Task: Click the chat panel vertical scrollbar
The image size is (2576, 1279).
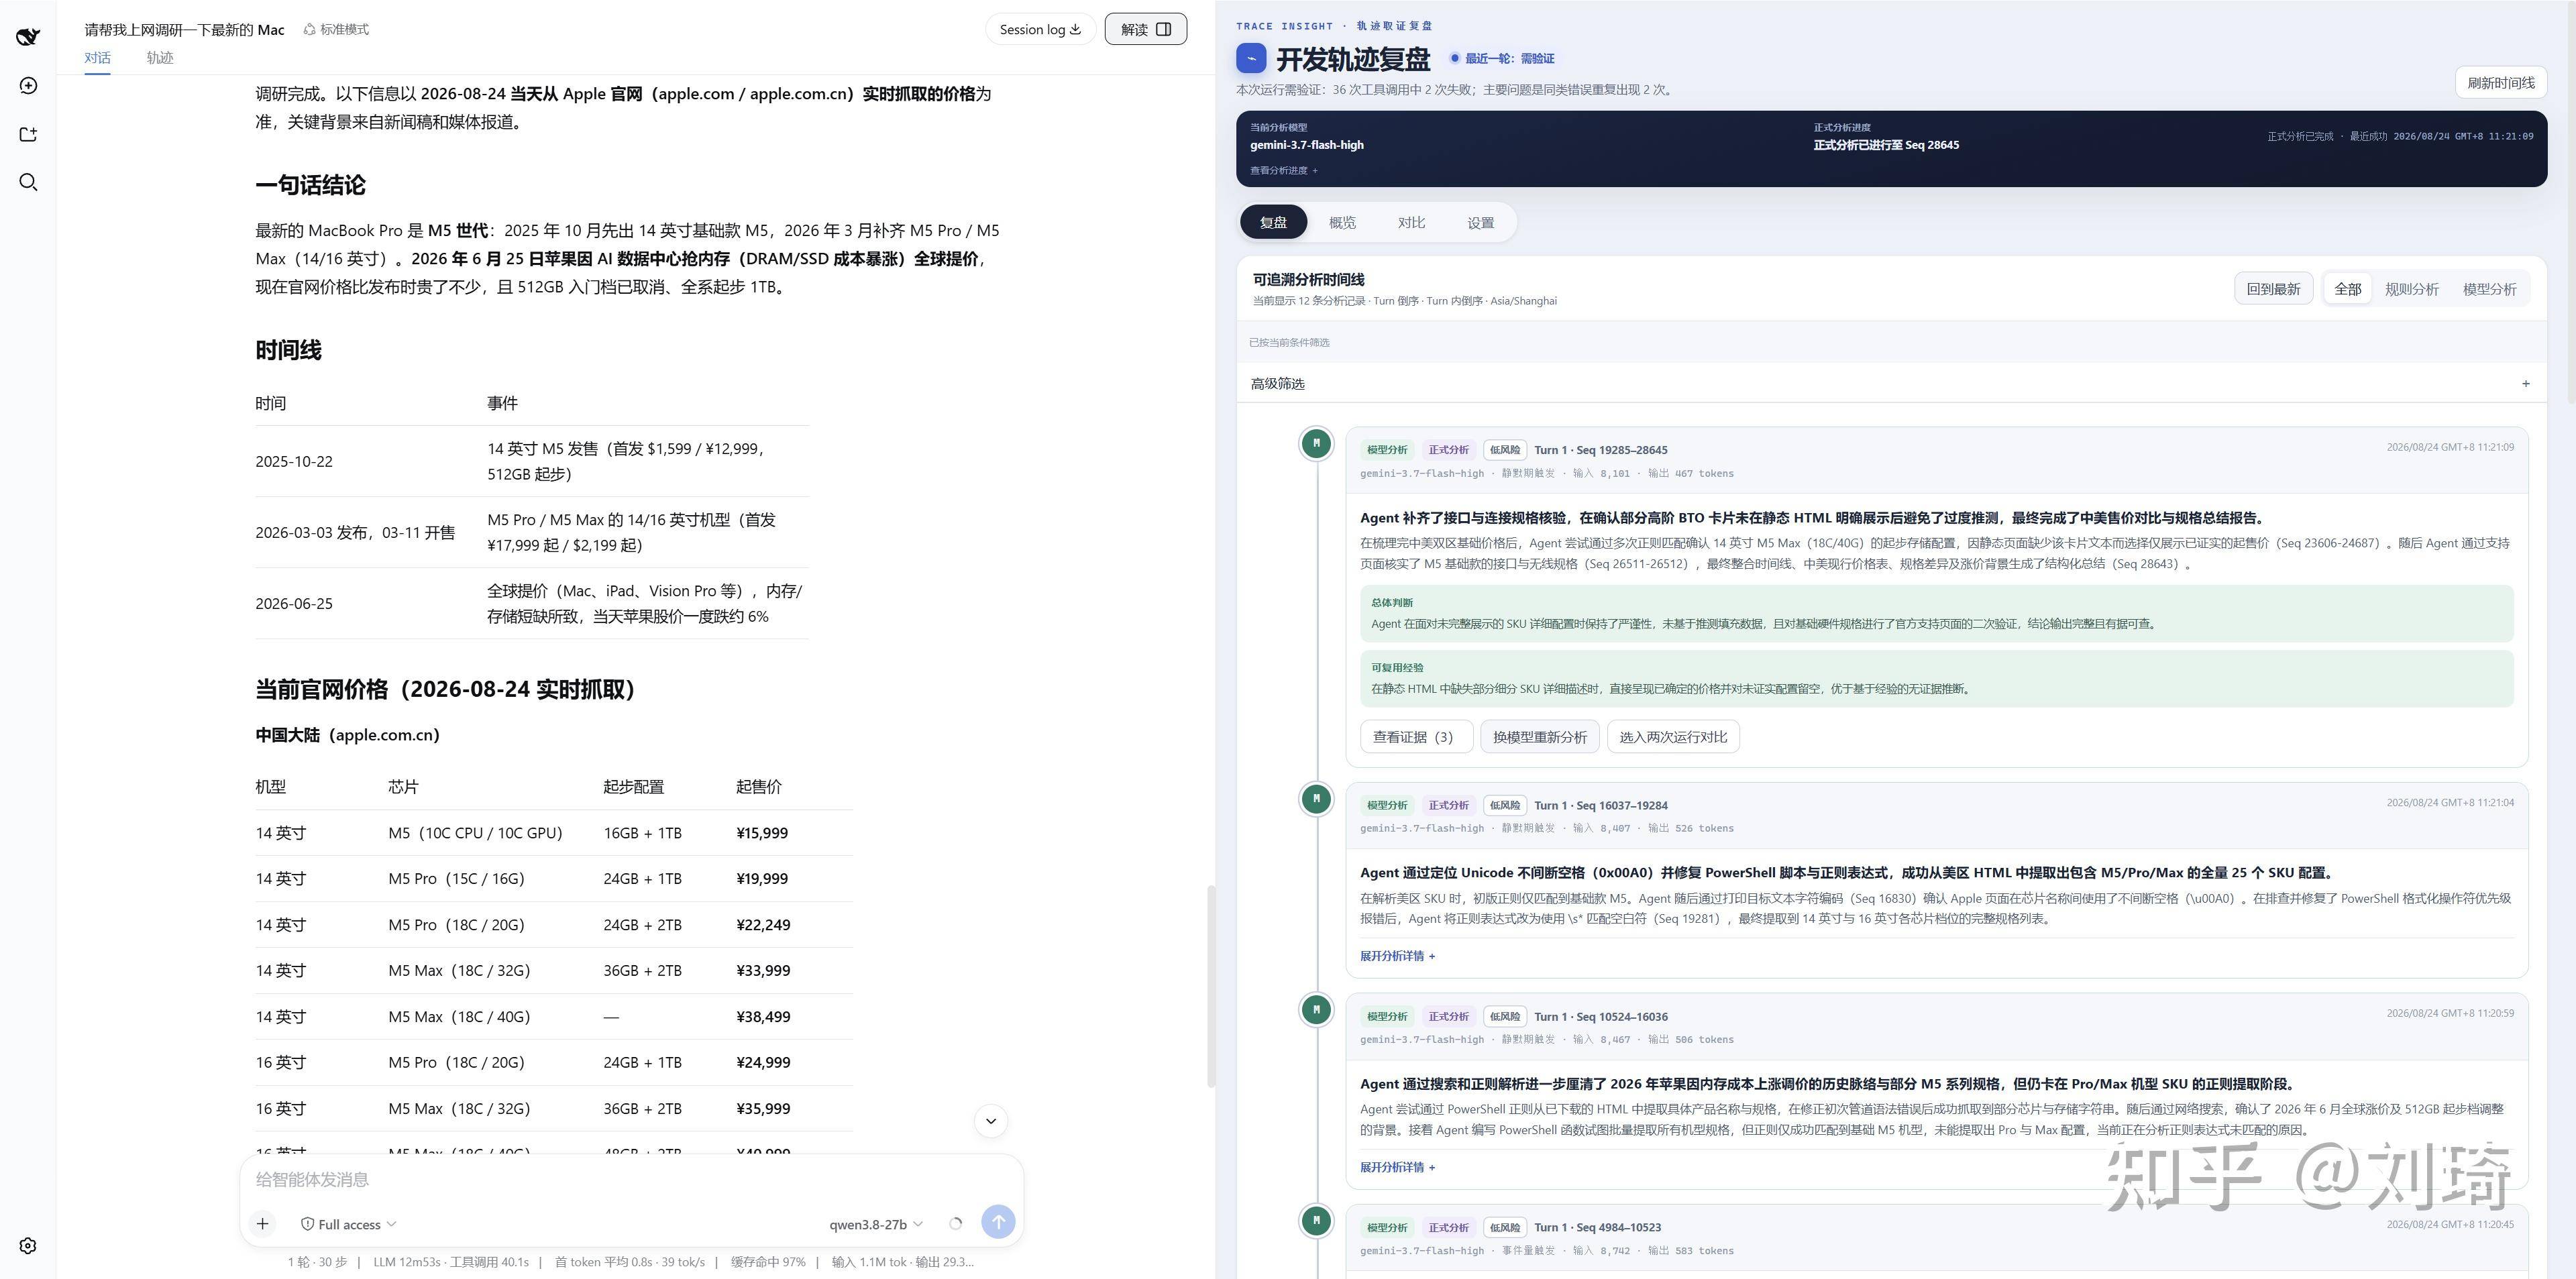Action: (x=1211, y=985)
